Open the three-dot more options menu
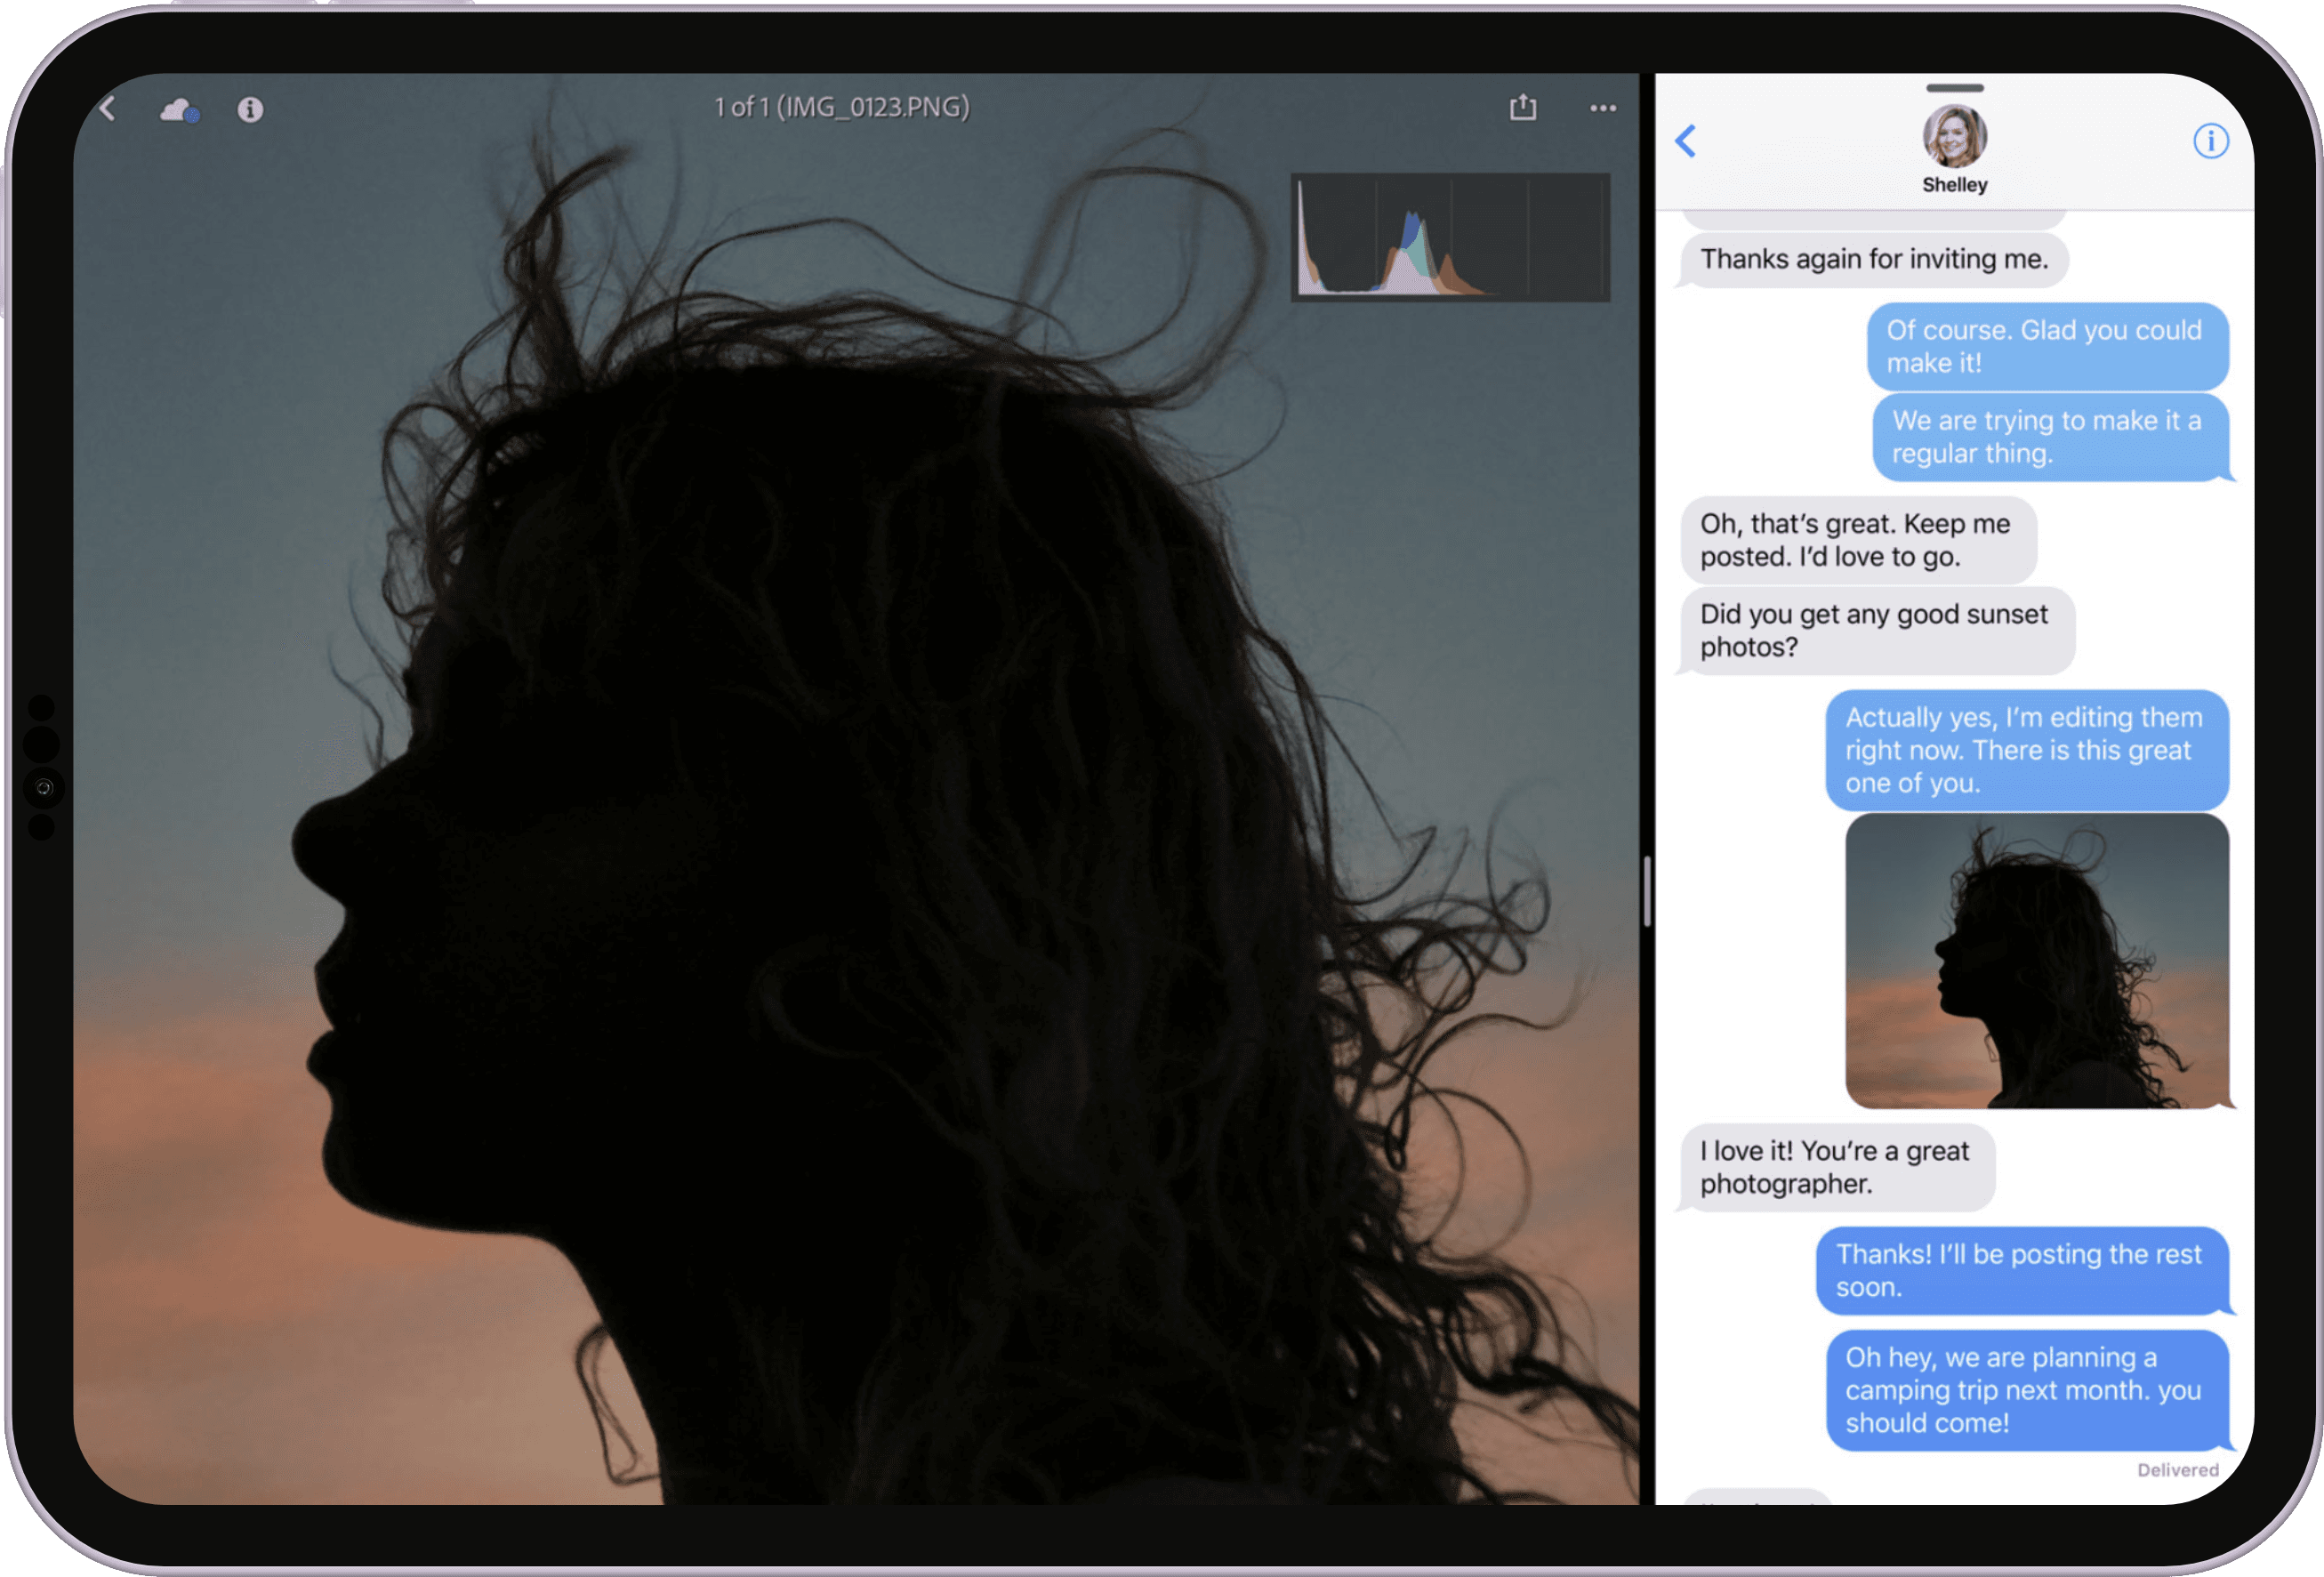This screenshot has width=2324, height=1577. point(1603,108)
